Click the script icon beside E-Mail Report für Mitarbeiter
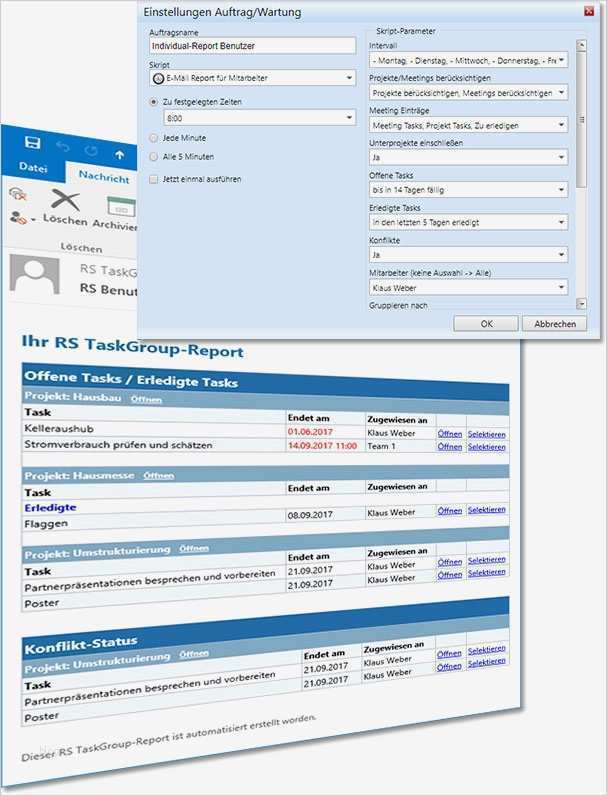The width and height of the screenshot is (607, 796). pyautogui.click(x=158, y=78)
